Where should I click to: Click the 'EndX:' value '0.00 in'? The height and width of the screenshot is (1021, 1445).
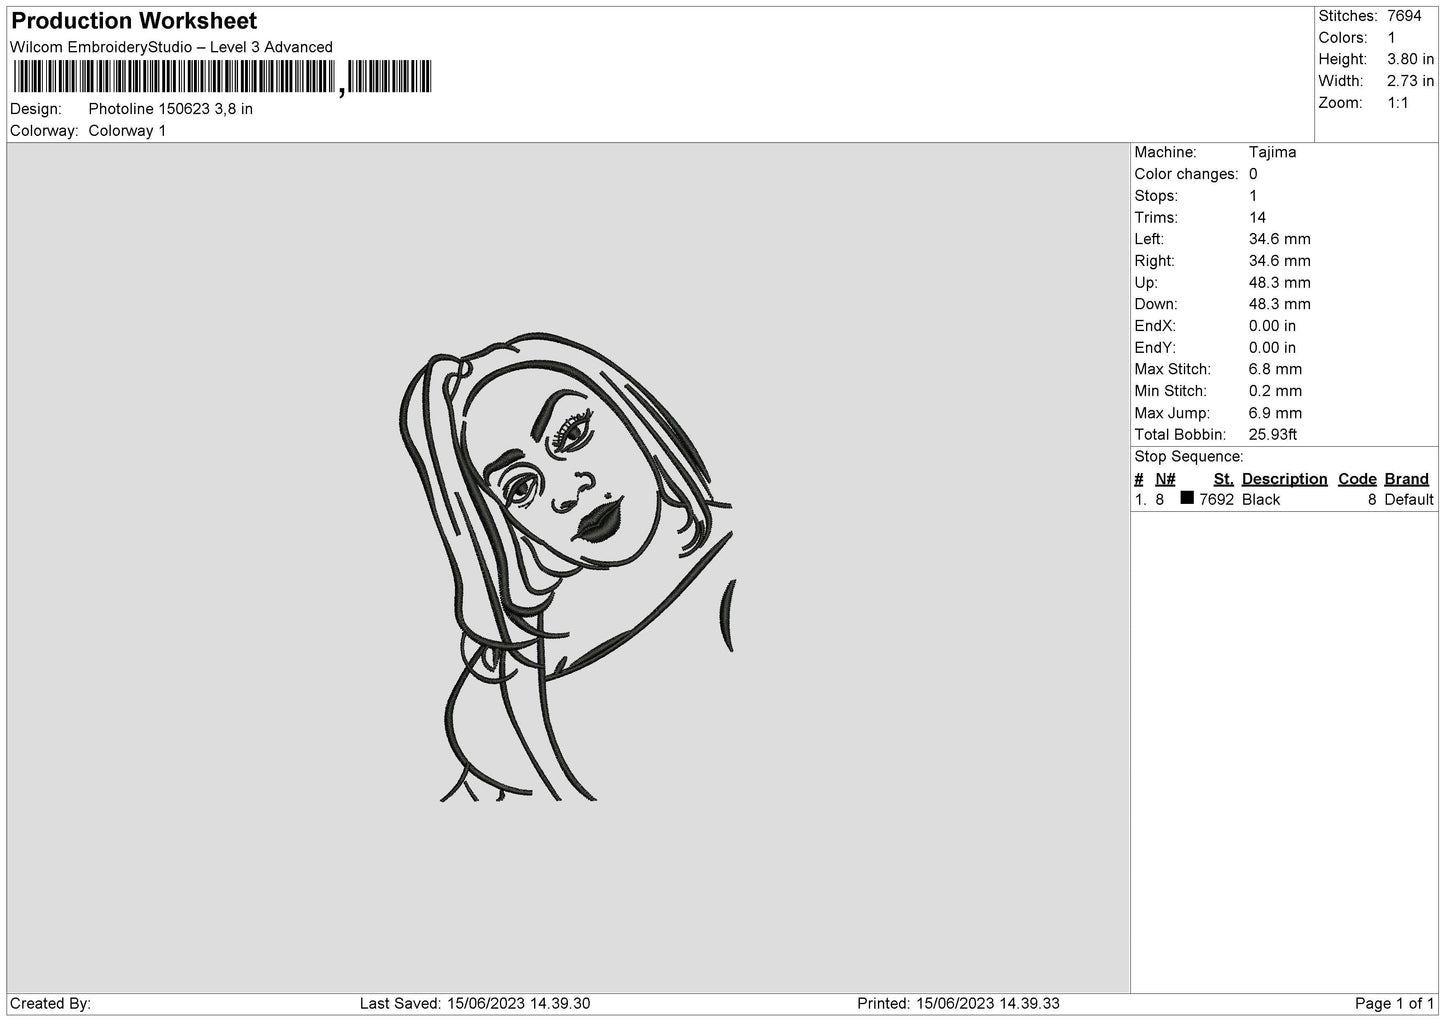1272,326
